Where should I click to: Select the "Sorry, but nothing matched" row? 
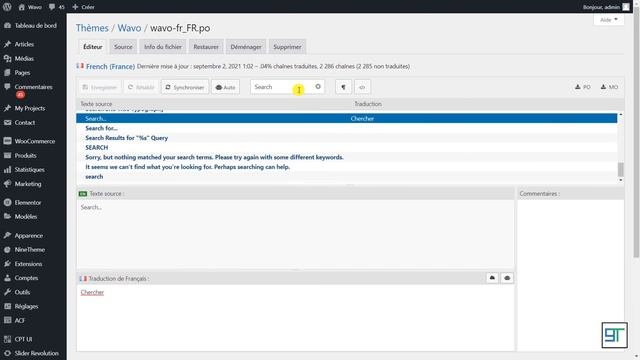coord(347,157)
